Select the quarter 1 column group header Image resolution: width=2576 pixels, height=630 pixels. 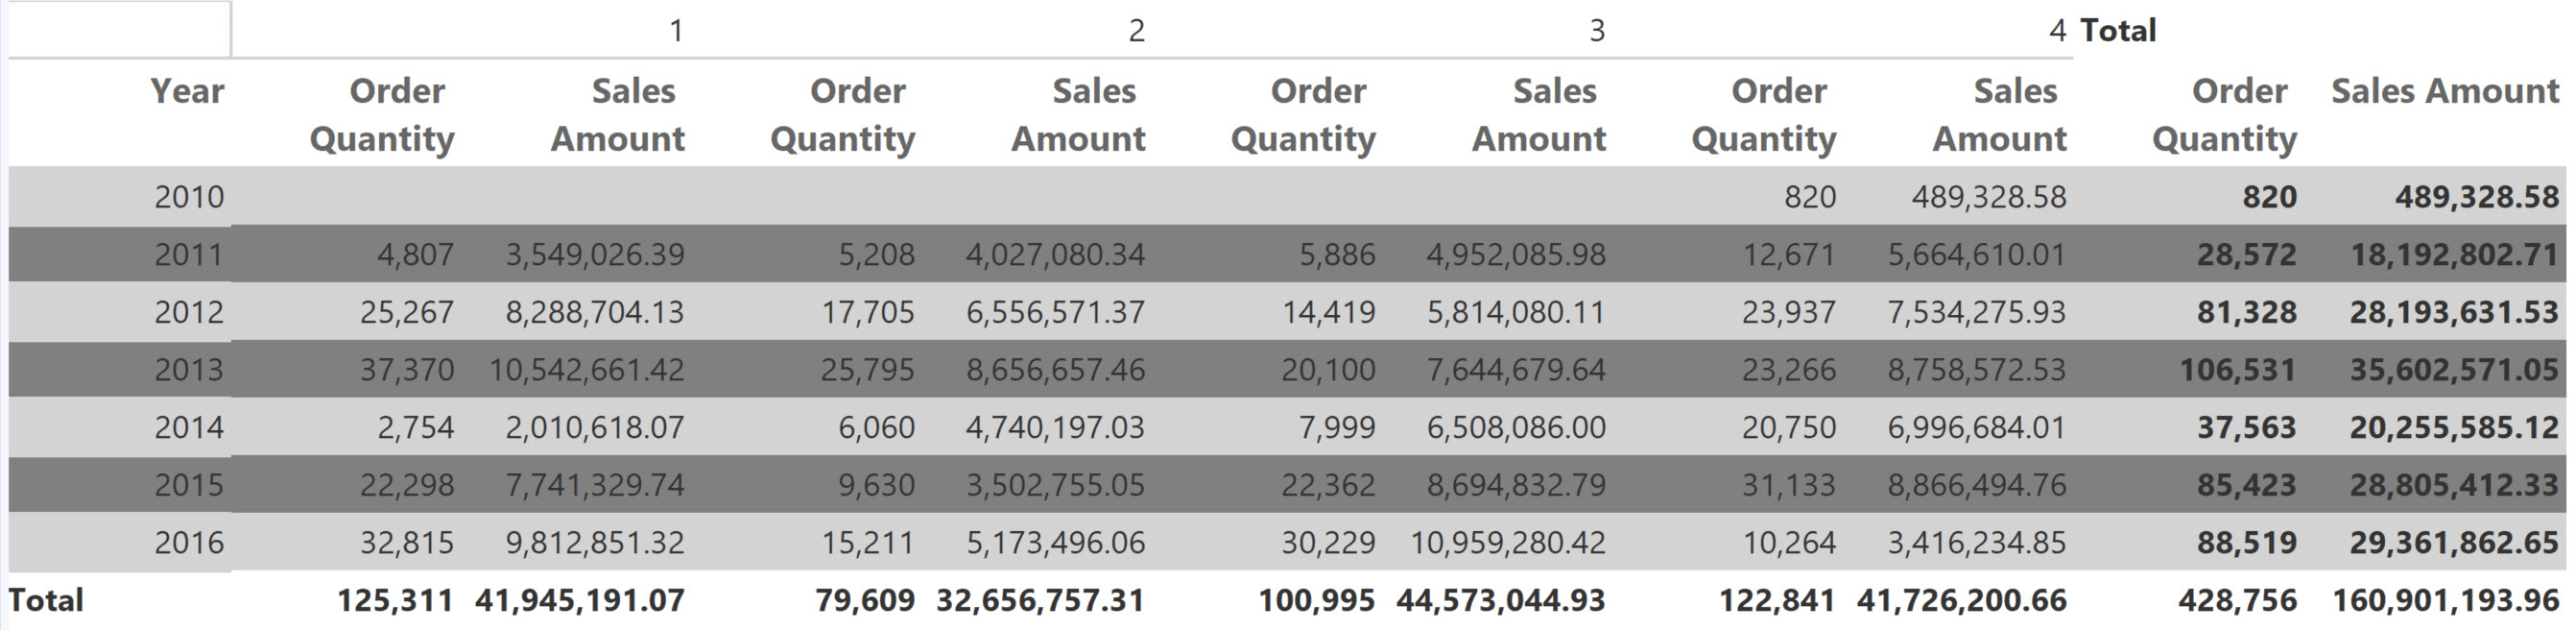tap(676, 31)
